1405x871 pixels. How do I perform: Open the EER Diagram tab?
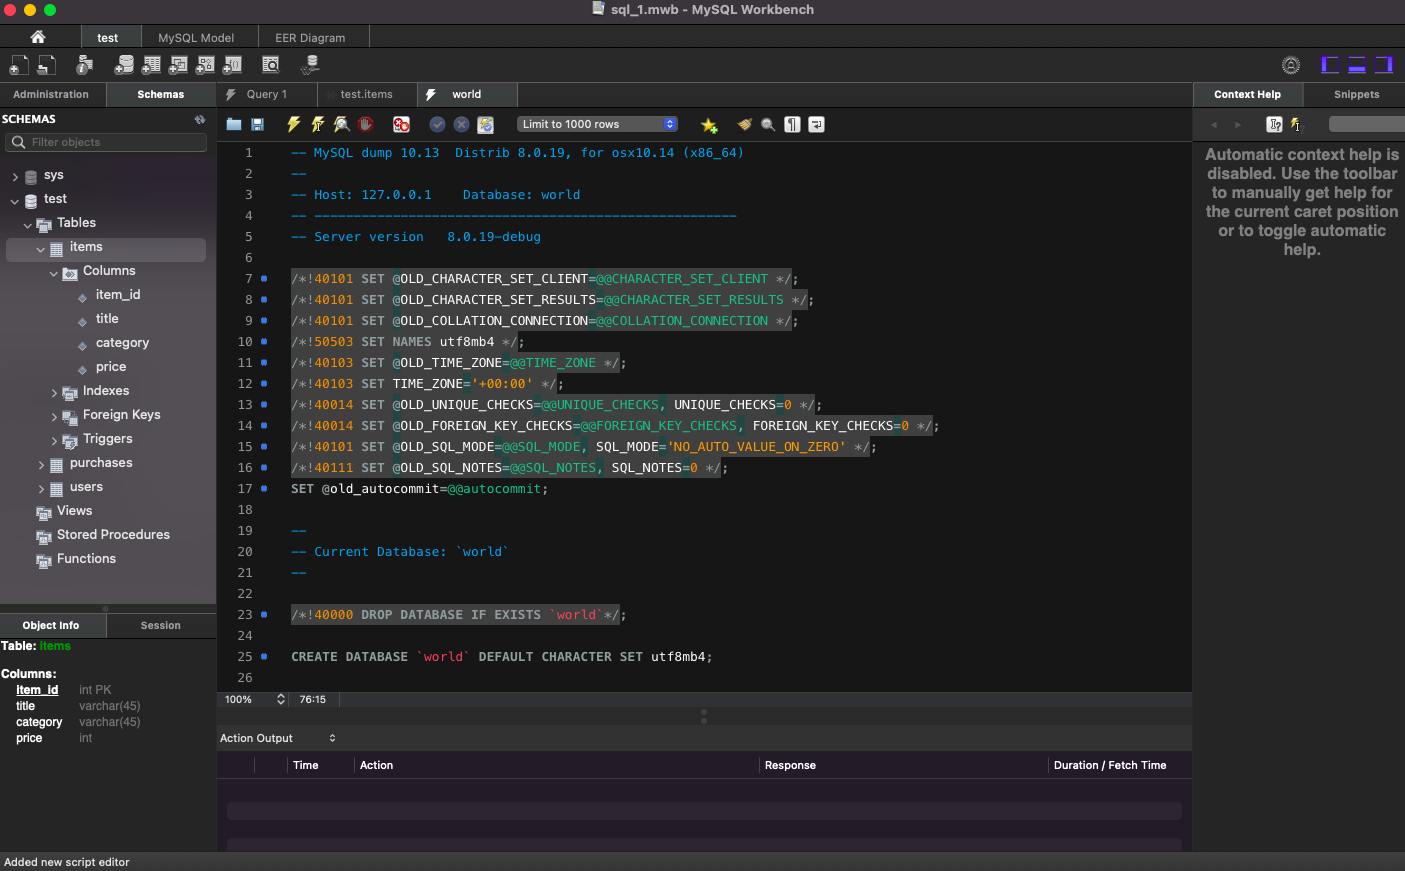pos(310,37)
